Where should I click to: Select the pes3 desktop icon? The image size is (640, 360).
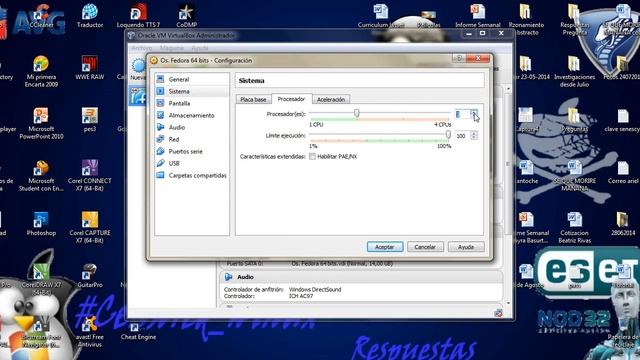tap(90, 120)
